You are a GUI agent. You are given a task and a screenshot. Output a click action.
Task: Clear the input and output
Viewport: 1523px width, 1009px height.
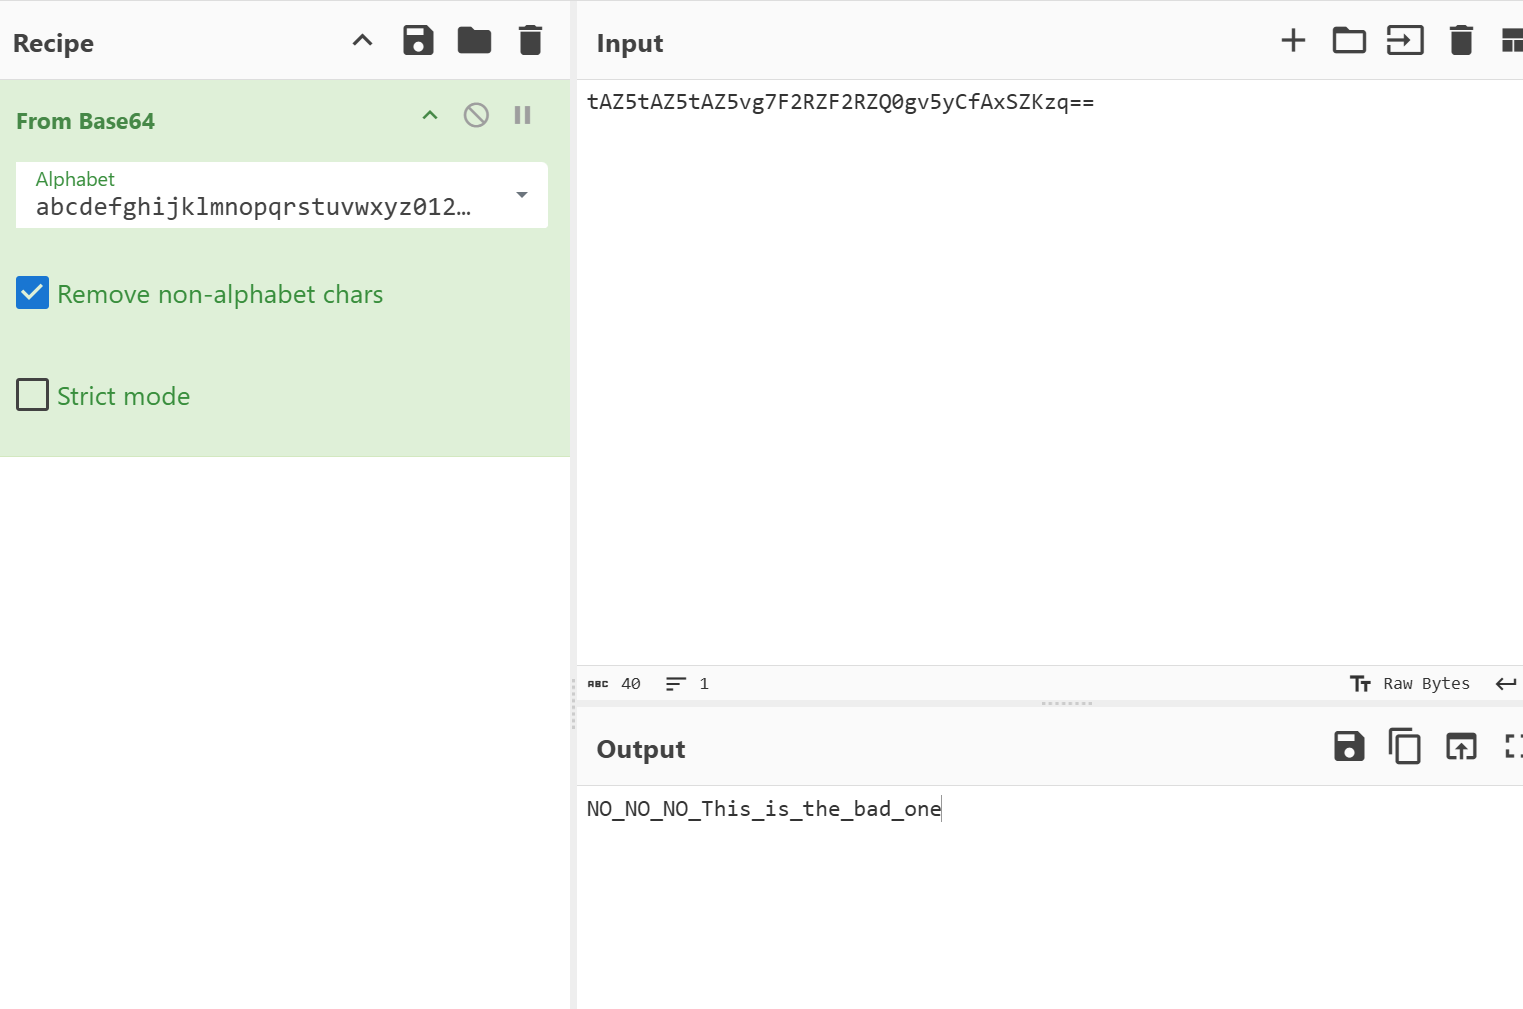pyautogui.click(x=1461, y=41)
